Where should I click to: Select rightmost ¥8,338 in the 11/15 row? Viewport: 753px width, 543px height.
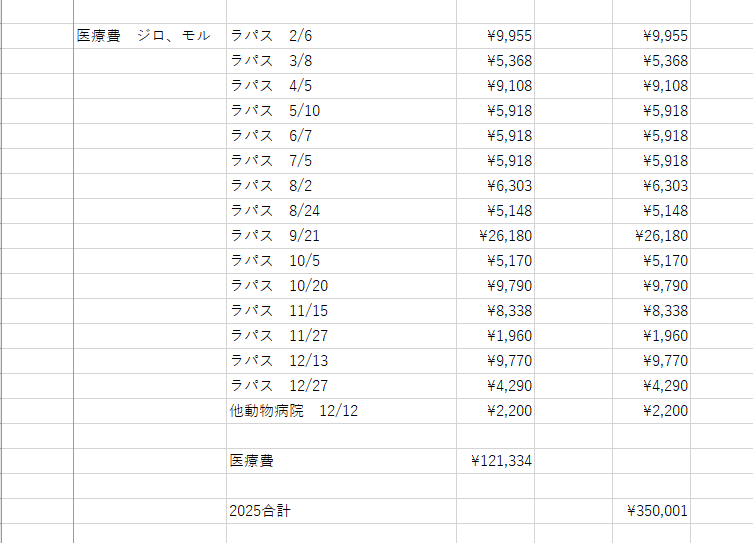click(x=651, y=311)
